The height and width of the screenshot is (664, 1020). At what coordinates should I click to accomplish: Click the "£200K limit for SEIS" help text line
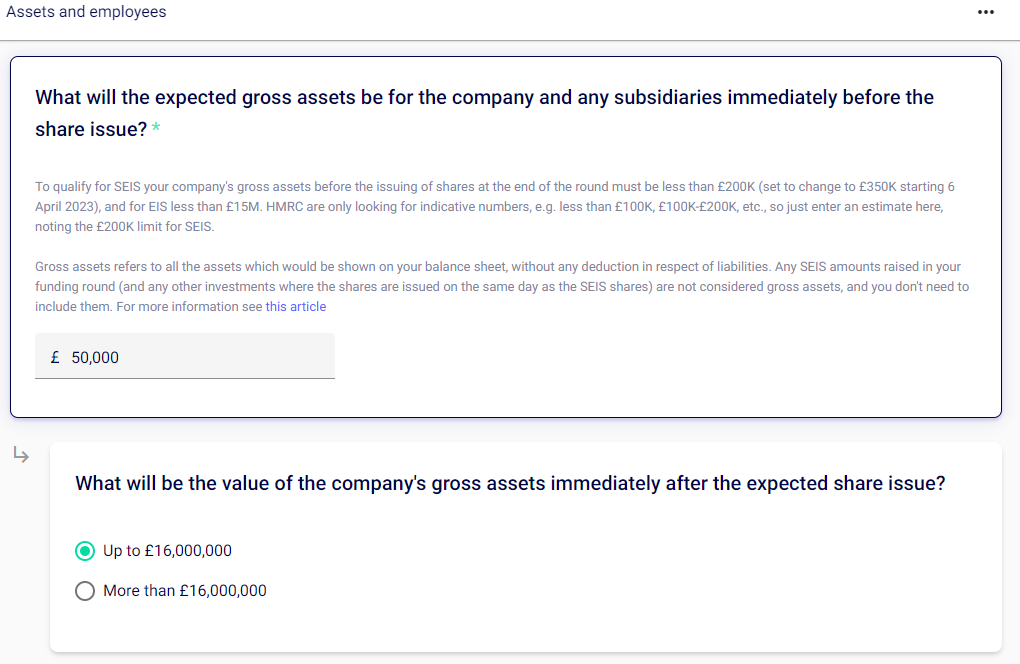click(x=125, y=227)
